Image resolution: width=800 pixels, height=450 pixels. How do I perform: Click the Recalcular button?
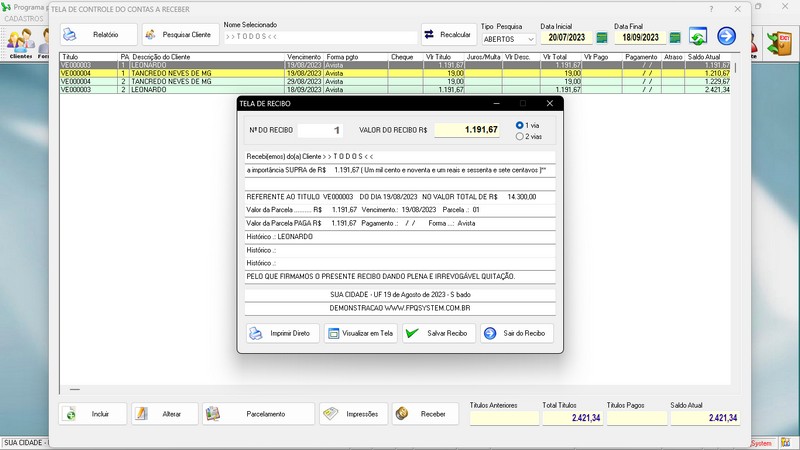tap(449, 34)
